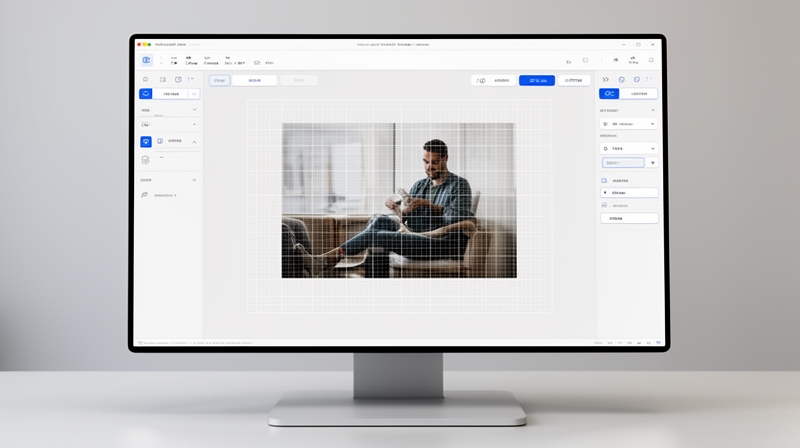Screen dimensions: 800x448
Task: Click the magic wand icon atop right panel
Action: 606,80
